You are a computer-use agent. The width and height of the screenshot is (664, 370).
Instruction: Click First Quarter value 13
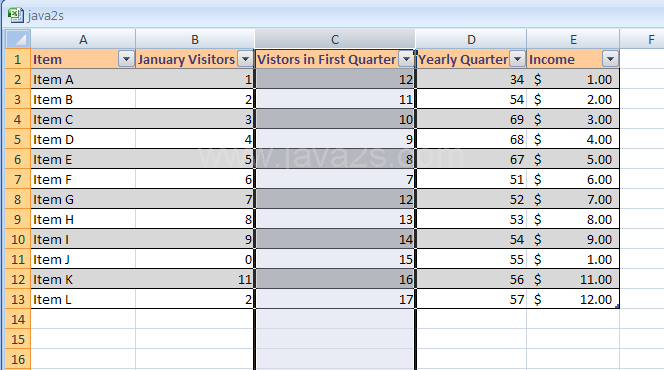point(335,219)
